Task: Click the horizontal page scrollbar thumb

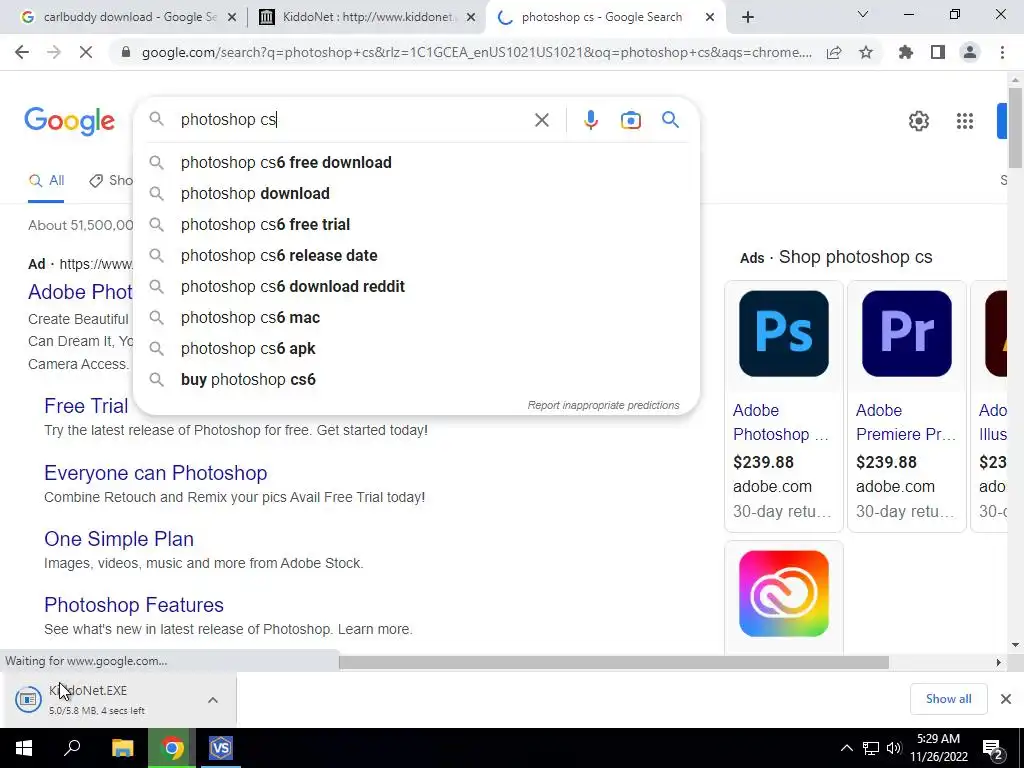Action: click(614, 662)
